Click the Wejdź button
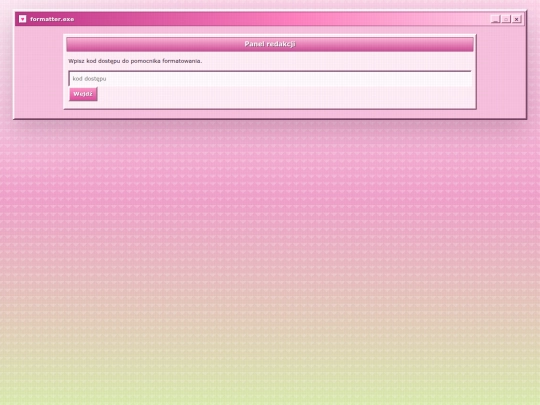The height and width of the screenshot is (405, 540). coord(83,94)
